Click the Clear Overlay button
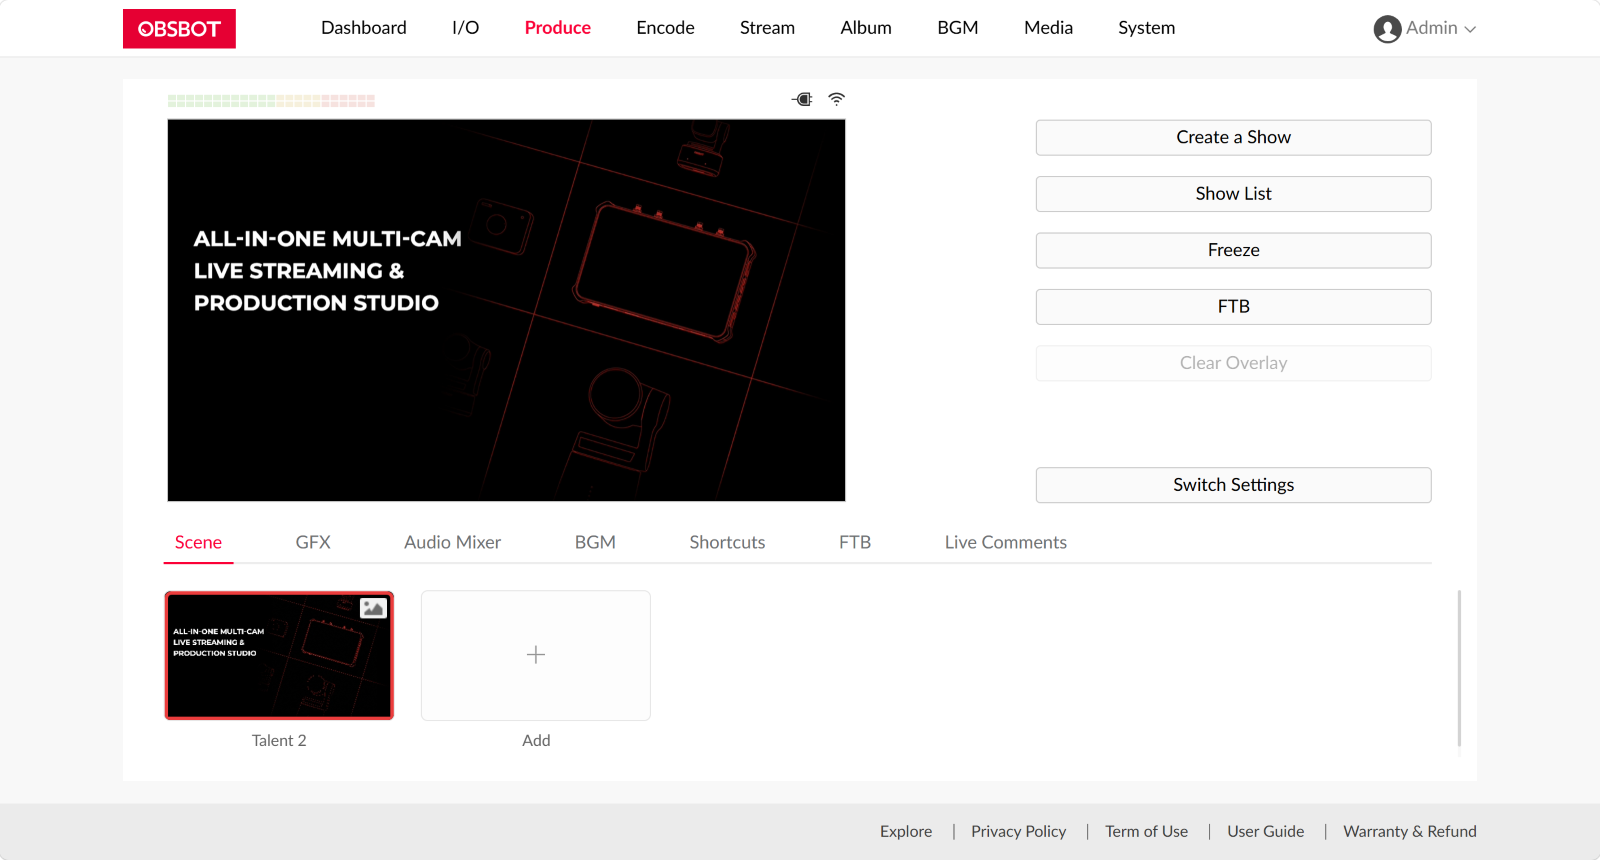Image resolution: width=1600 pixels, height=860 pixels. 1233,363
